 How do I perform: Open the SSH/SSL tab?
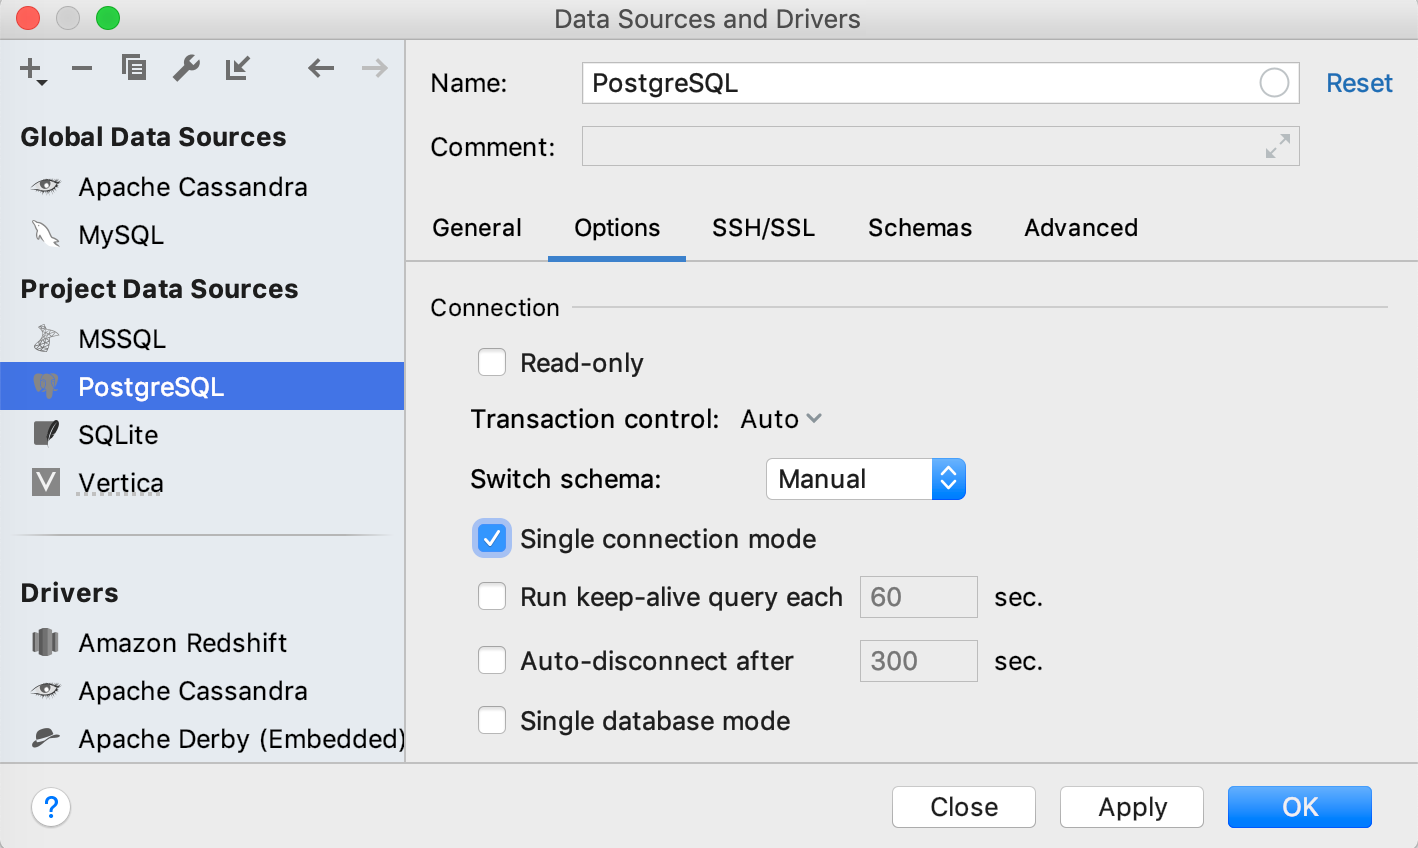click(x=763, y=228)
